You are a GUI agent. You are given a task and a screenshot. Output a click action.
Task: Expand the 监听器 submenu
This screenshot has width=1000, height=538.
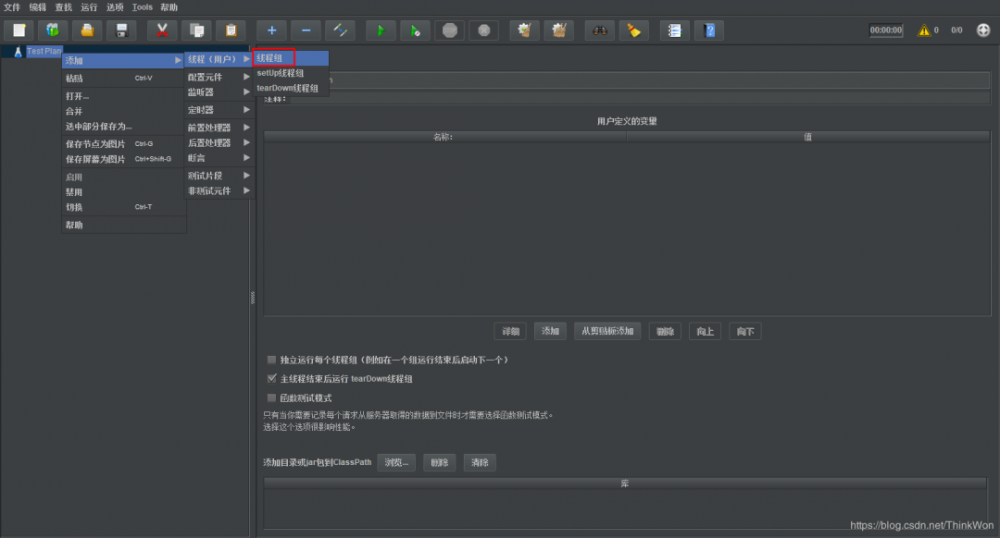[219, 92]
